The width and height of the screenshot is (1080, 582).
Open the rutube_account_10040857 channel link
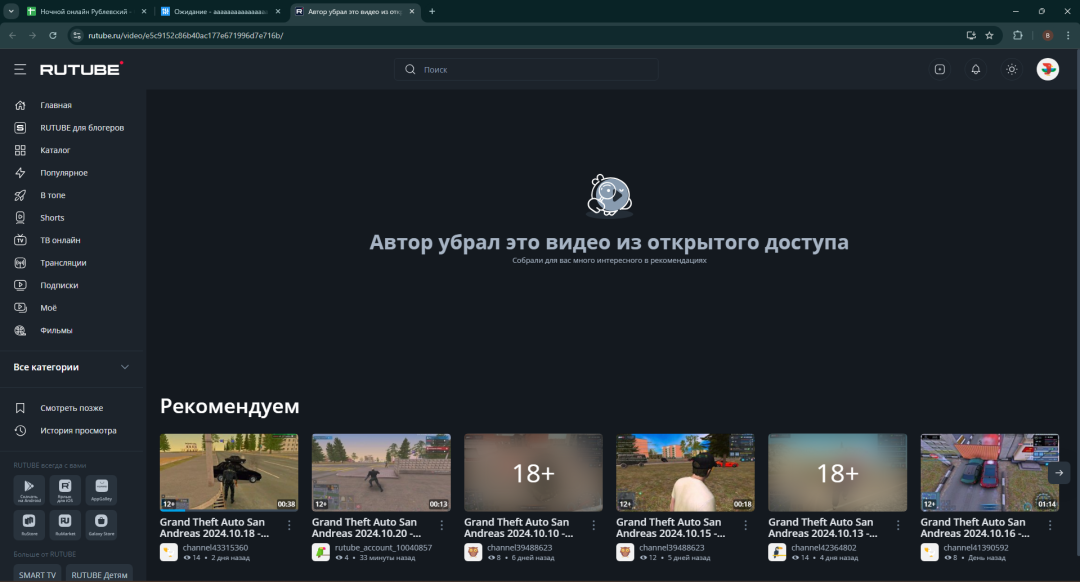(x=384, y=548)
